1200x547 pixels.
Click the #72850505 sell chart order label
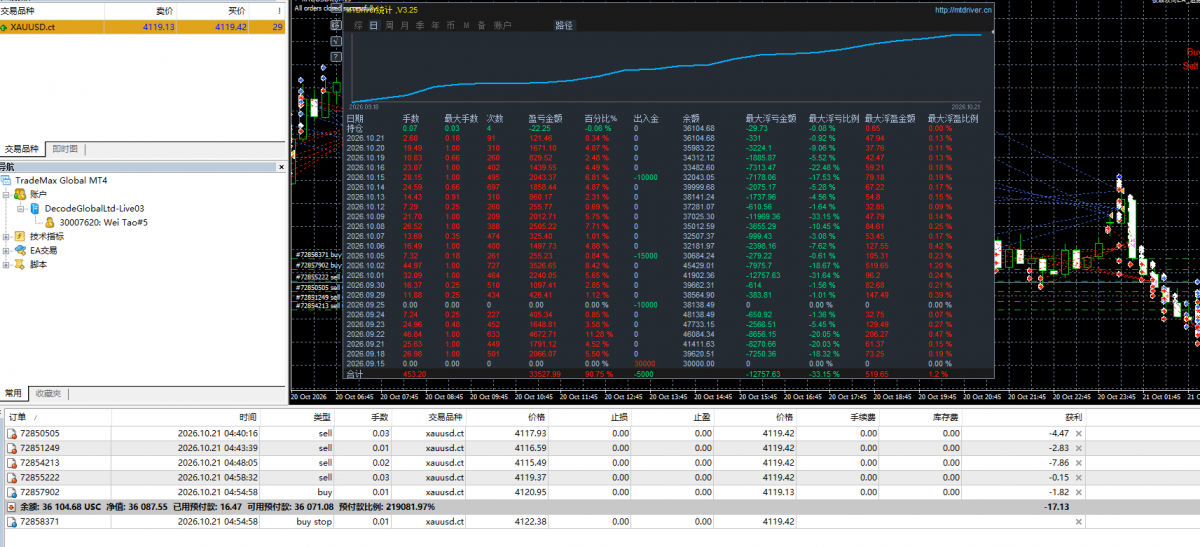pyautogui.click(x=318, y=287)
